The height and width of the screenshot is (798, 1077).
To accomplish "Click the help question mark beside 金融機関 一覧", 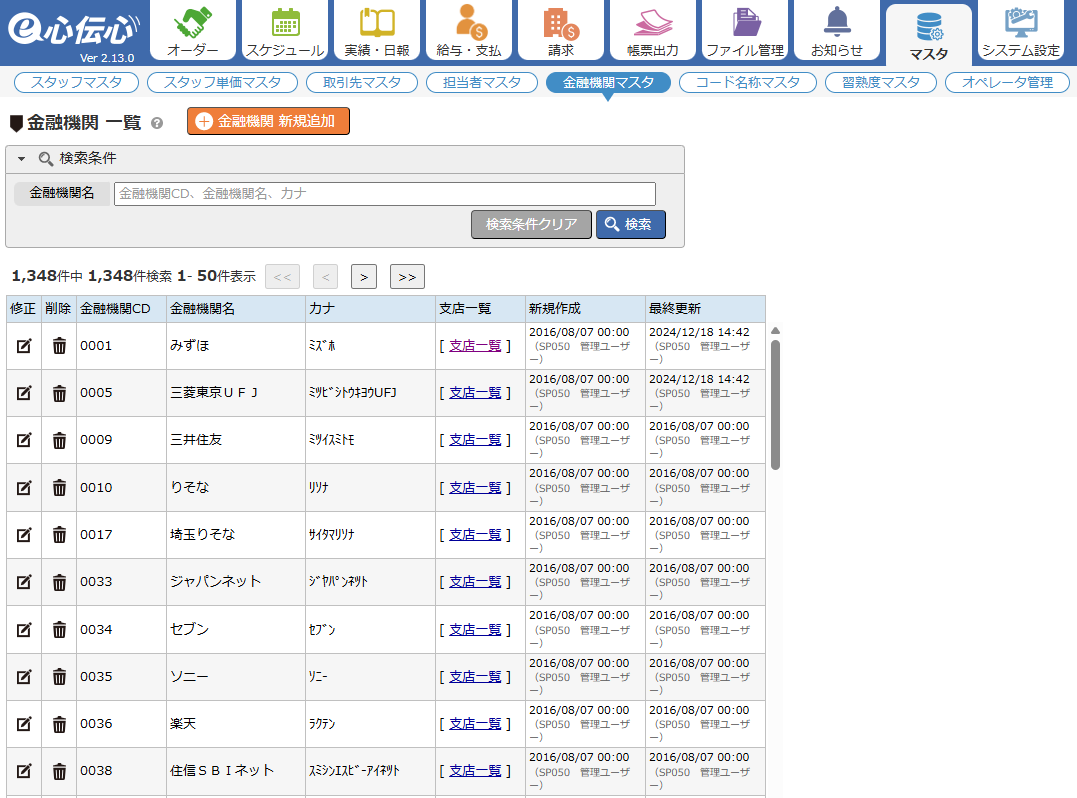I will click(x=157, y=123).
